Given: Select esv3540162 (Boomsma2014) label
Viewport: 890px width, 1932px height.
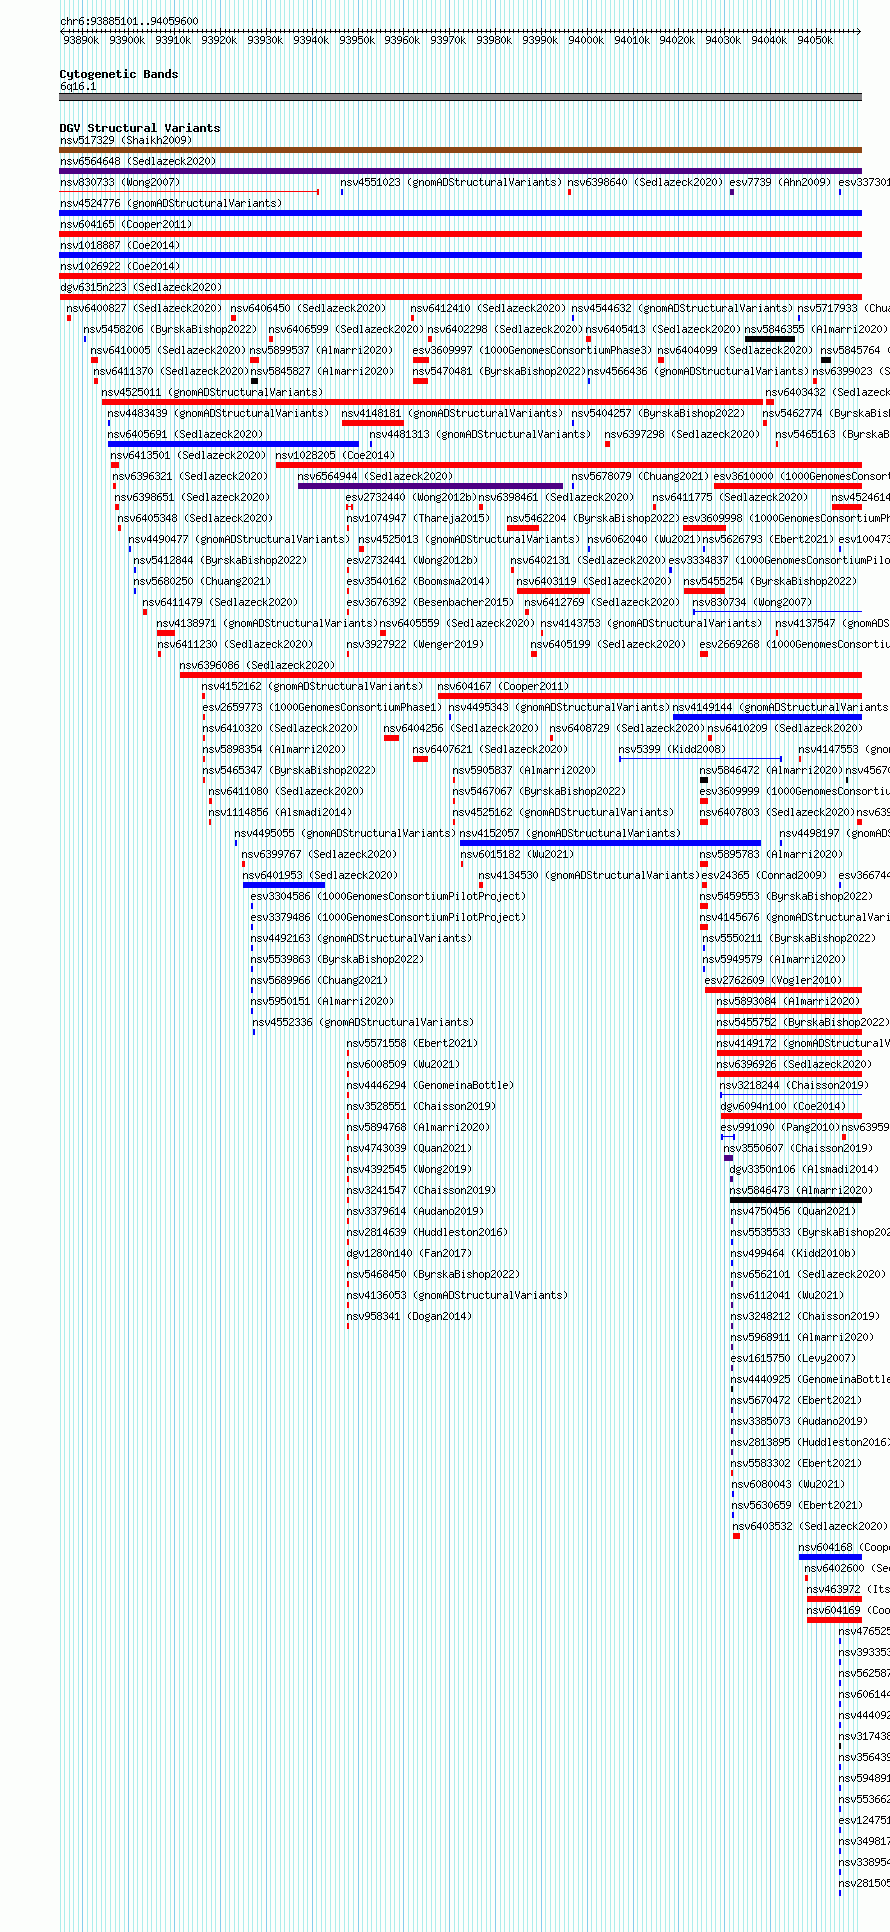Looking at the screenshot, I should pos(418,582).
